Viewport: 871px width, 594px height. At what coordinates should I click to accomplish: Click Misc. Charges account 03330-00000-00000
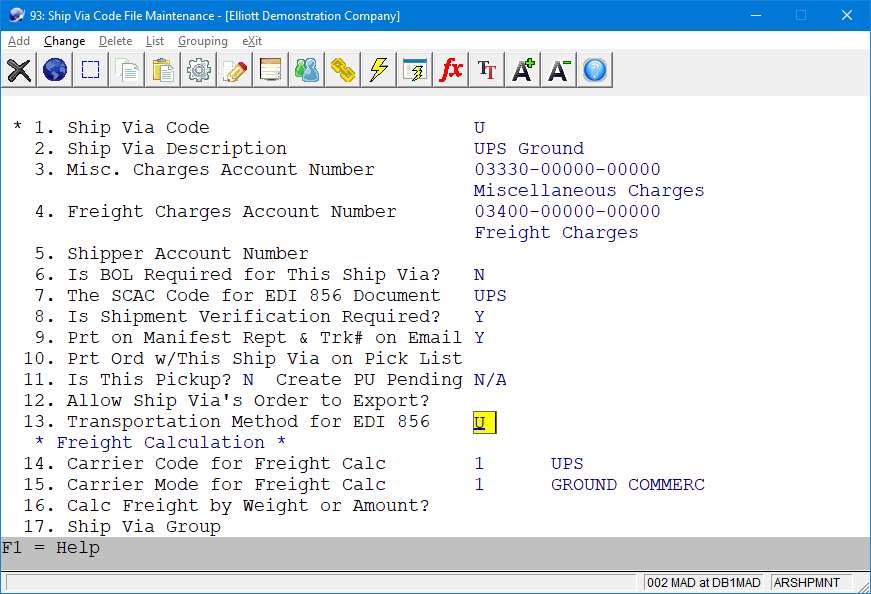coord(567,169)
